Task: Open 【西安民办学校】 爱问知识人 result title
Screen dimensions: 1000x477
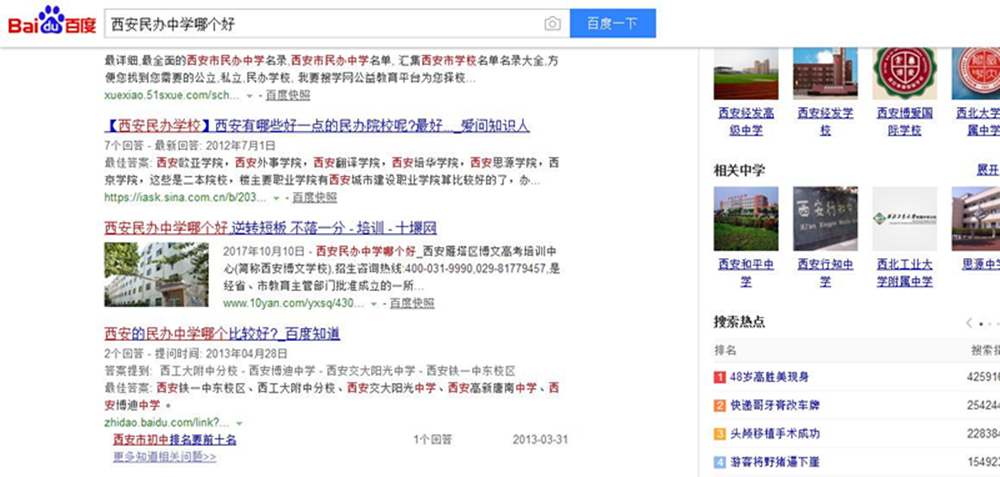Action: pos(317,125)
